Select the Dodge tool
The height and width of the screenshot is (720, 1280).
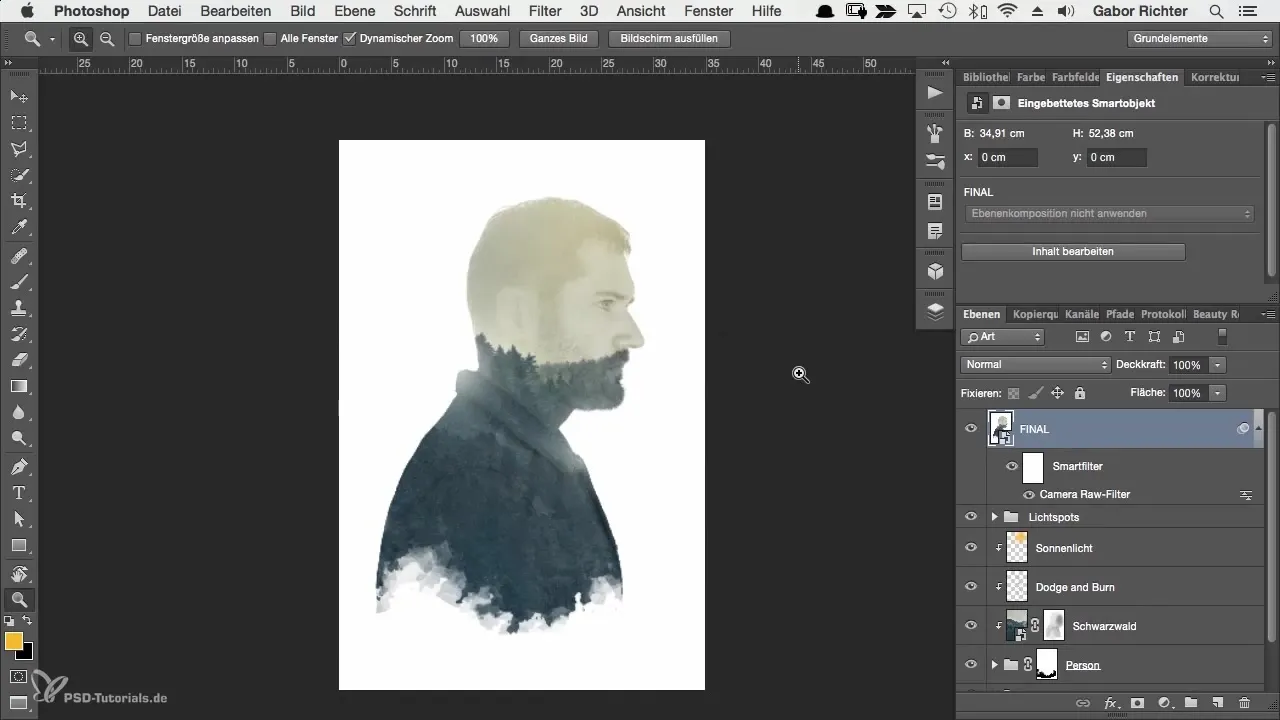click(x=19, y=438)
